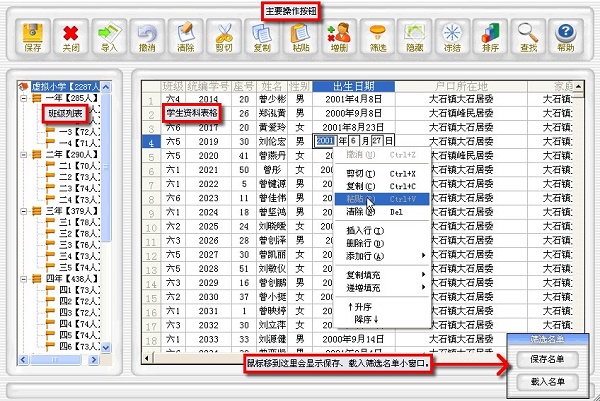Choose 剪切(T) from the context menu
This screenshot has height=401, width=600.
(382, 174)
